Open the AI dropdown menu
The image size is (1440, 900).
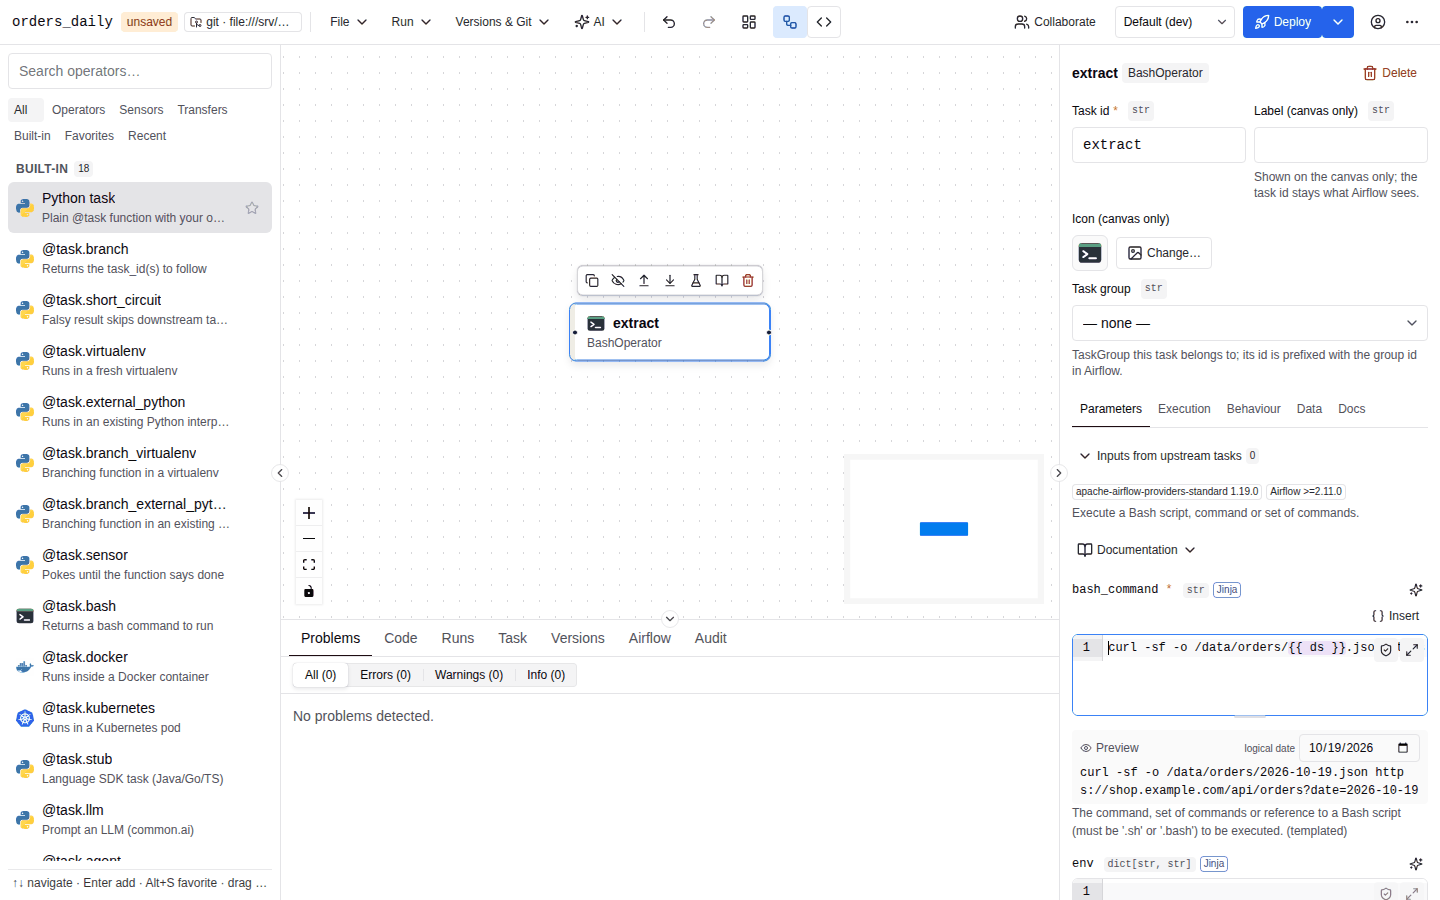(x=598, y=22)
